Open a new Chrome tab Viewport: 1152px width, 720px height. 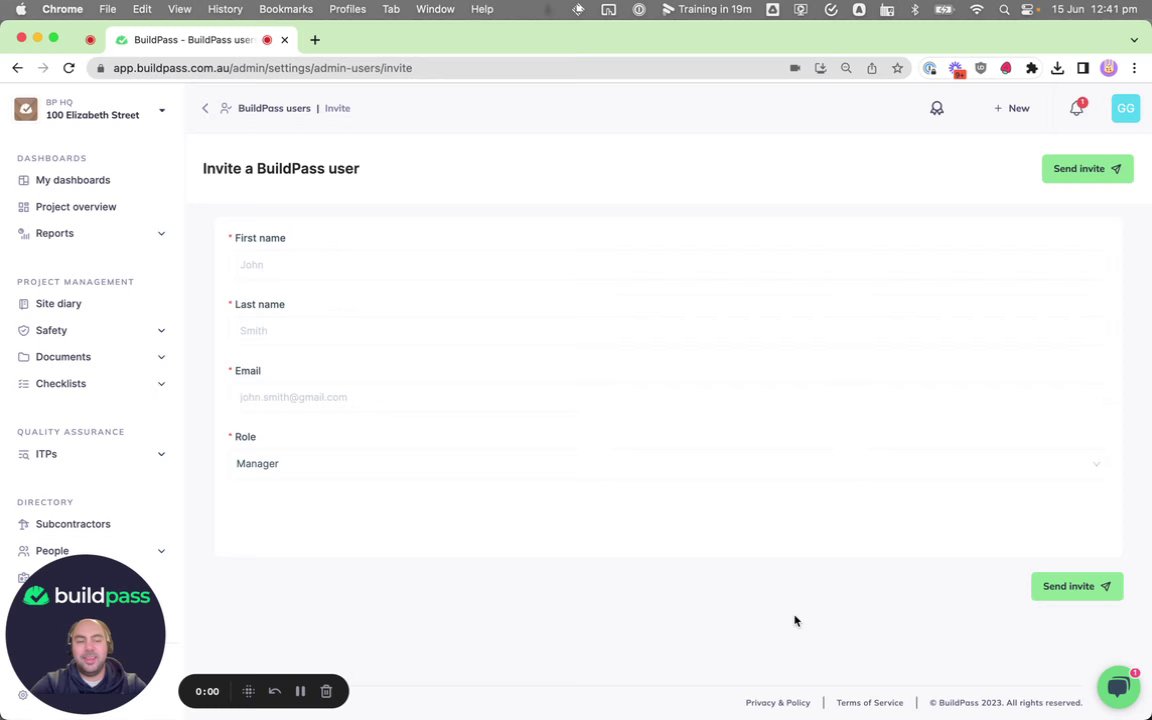click(x=315, y=40)
